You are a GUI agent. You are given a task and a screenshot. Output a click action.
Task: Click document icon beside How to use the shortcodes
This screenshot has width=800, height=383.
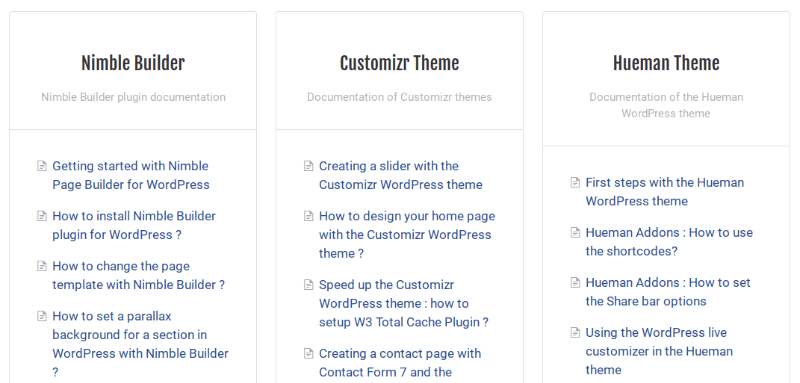coord(575,233)
